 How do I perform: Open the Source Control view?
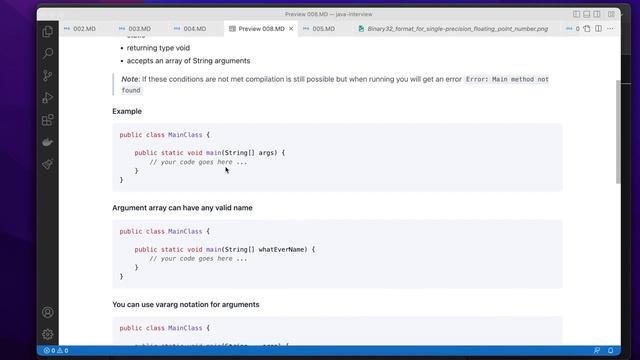pyautogui.click(x=48, y=76)
